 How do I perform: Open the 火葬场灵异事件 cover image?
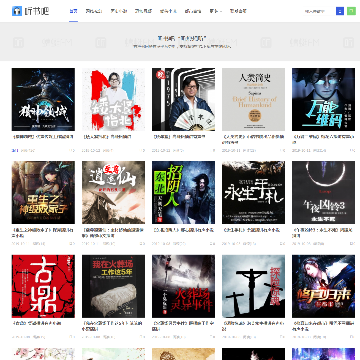(183, 286)
